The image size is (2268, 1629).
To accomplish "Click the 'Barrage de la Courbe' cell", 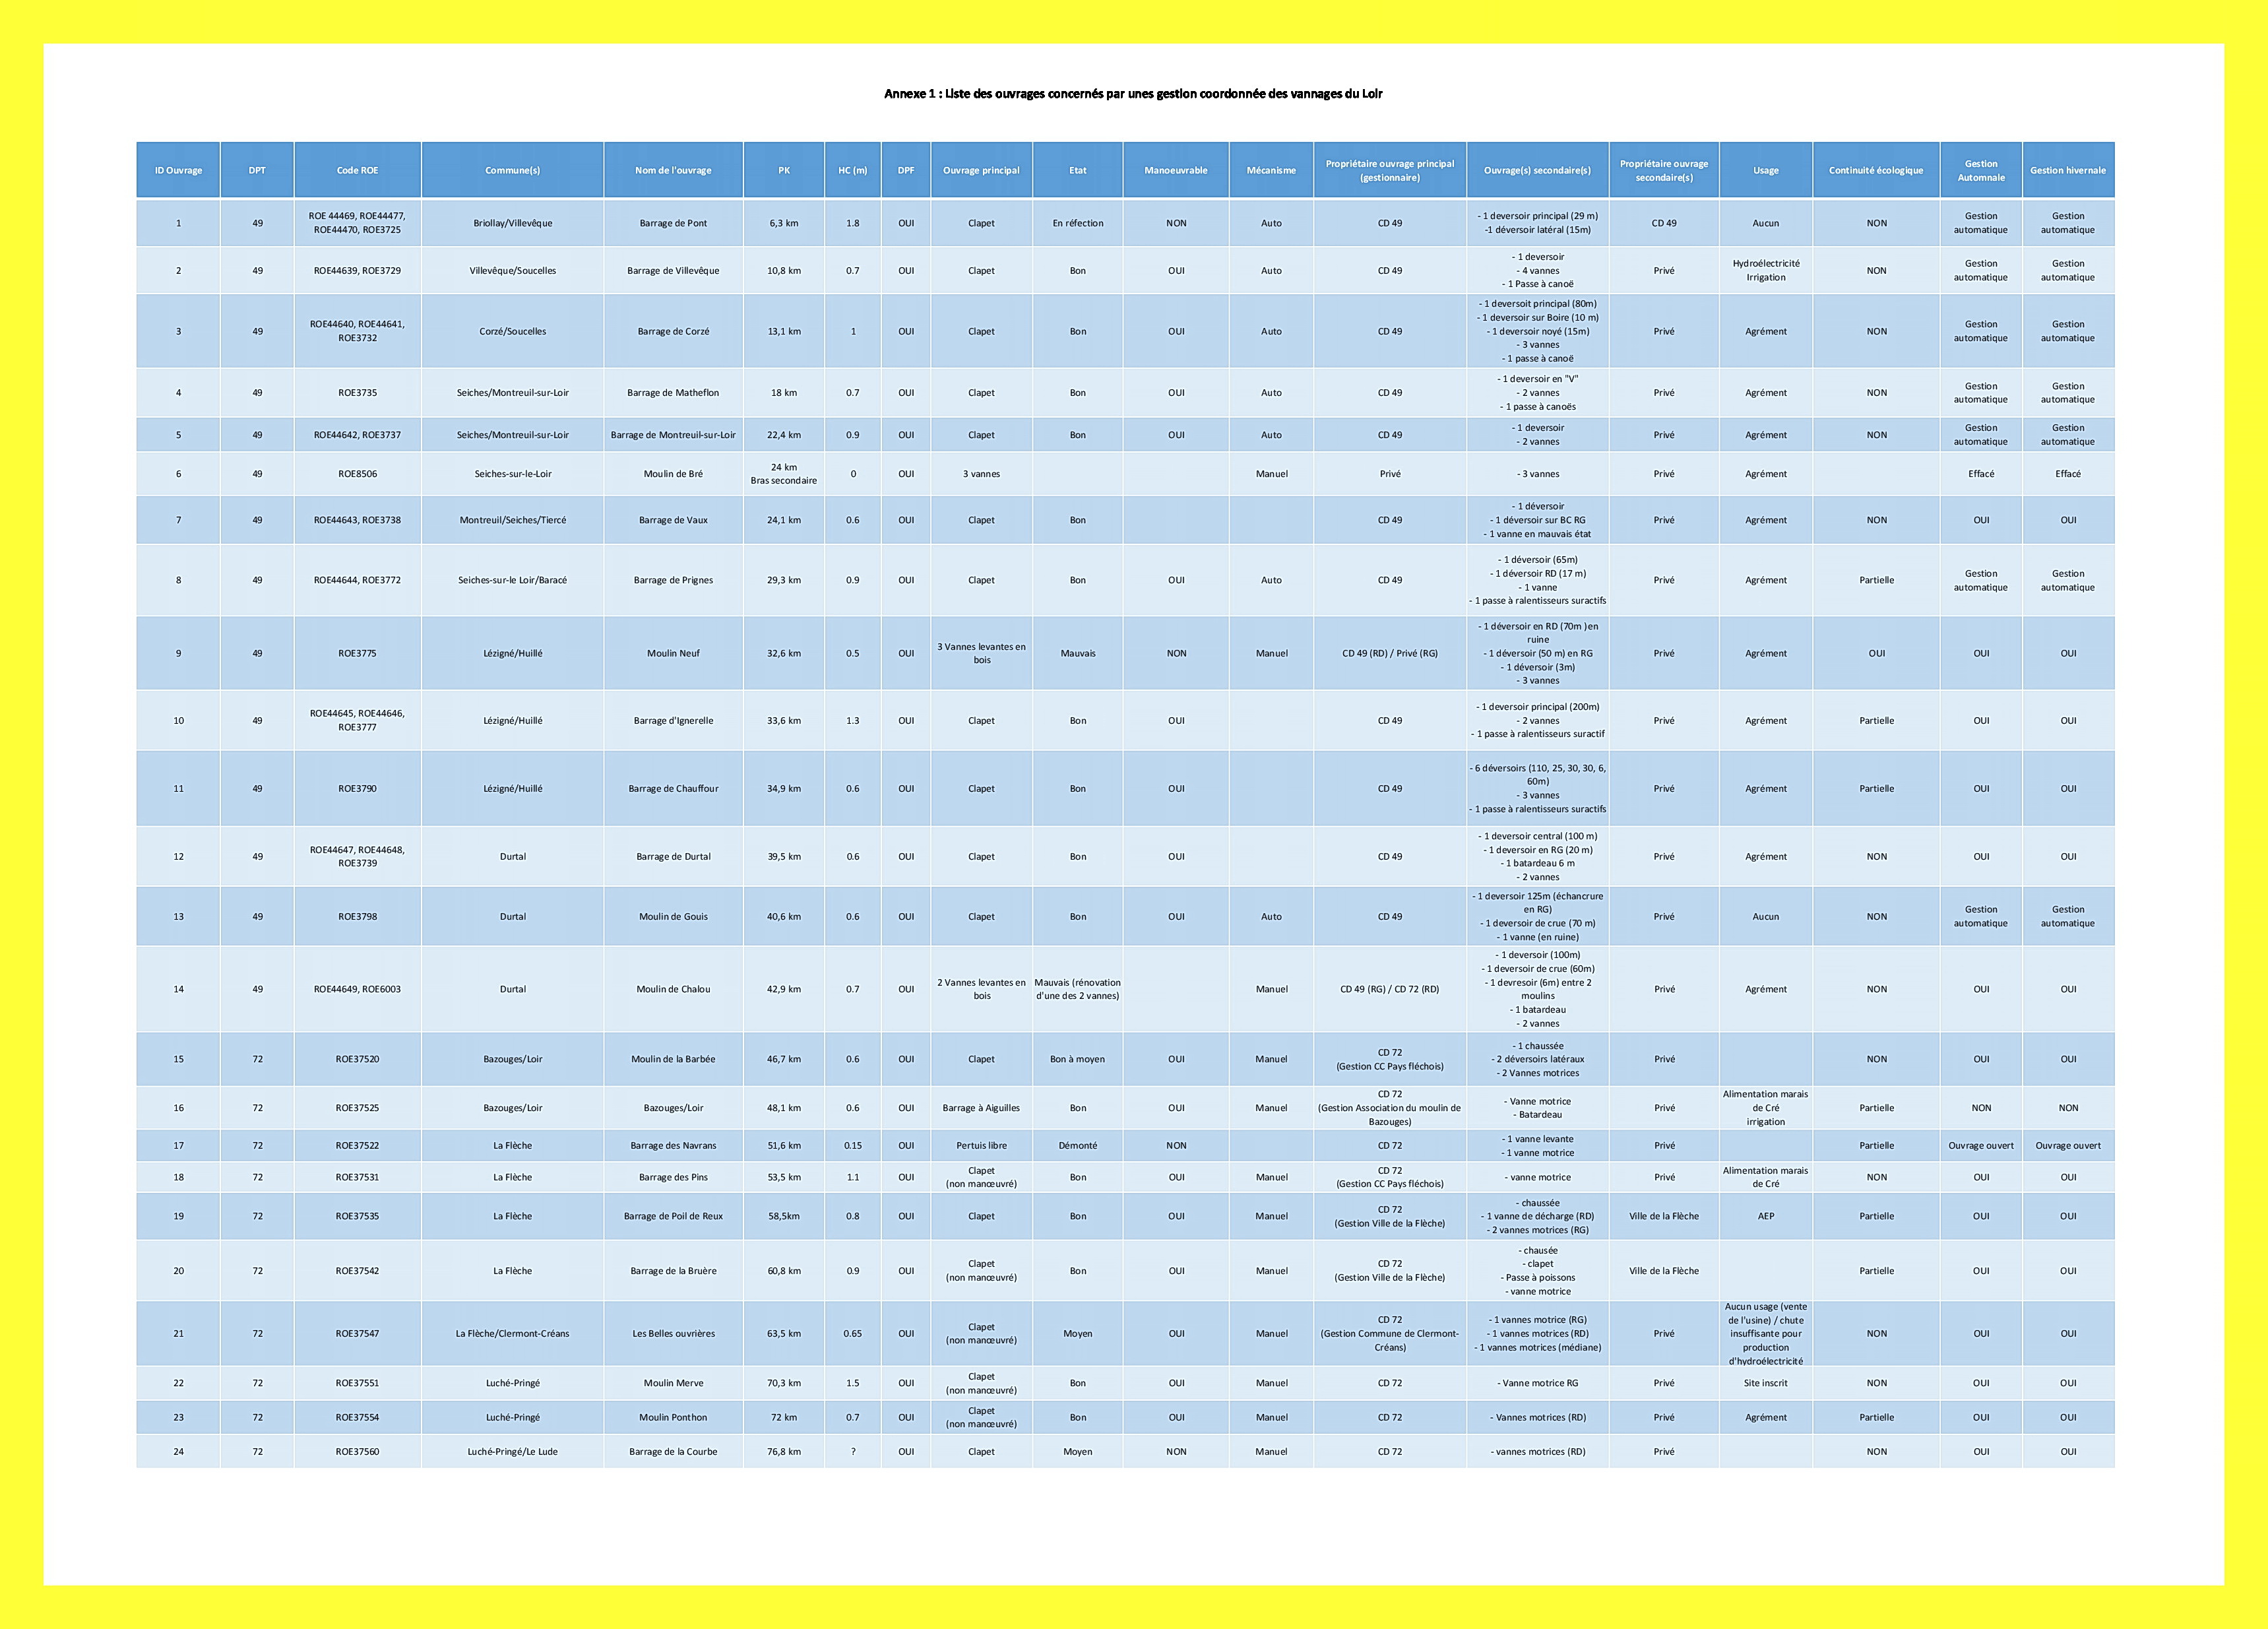I will coord(673,1451).
